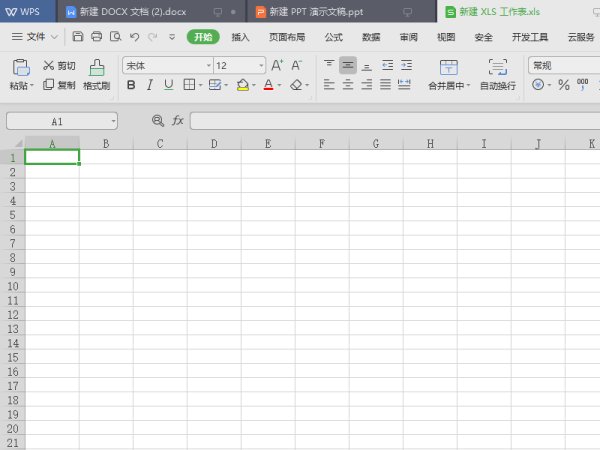Align cell content to top

click(x=329, y=65)
